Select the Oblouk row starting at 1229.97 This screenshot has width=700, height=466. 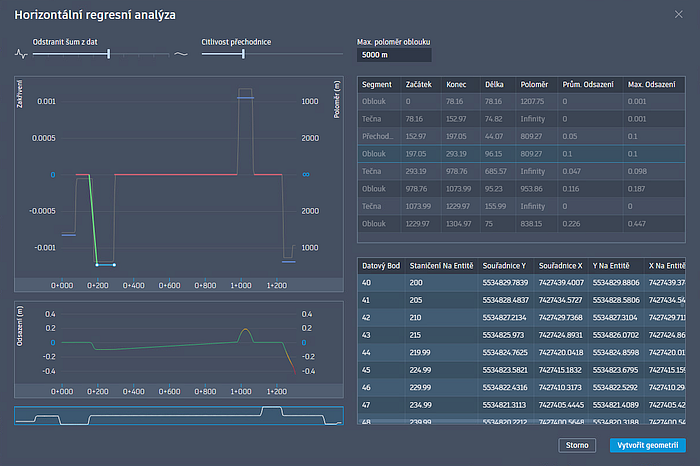pos(377,223)
